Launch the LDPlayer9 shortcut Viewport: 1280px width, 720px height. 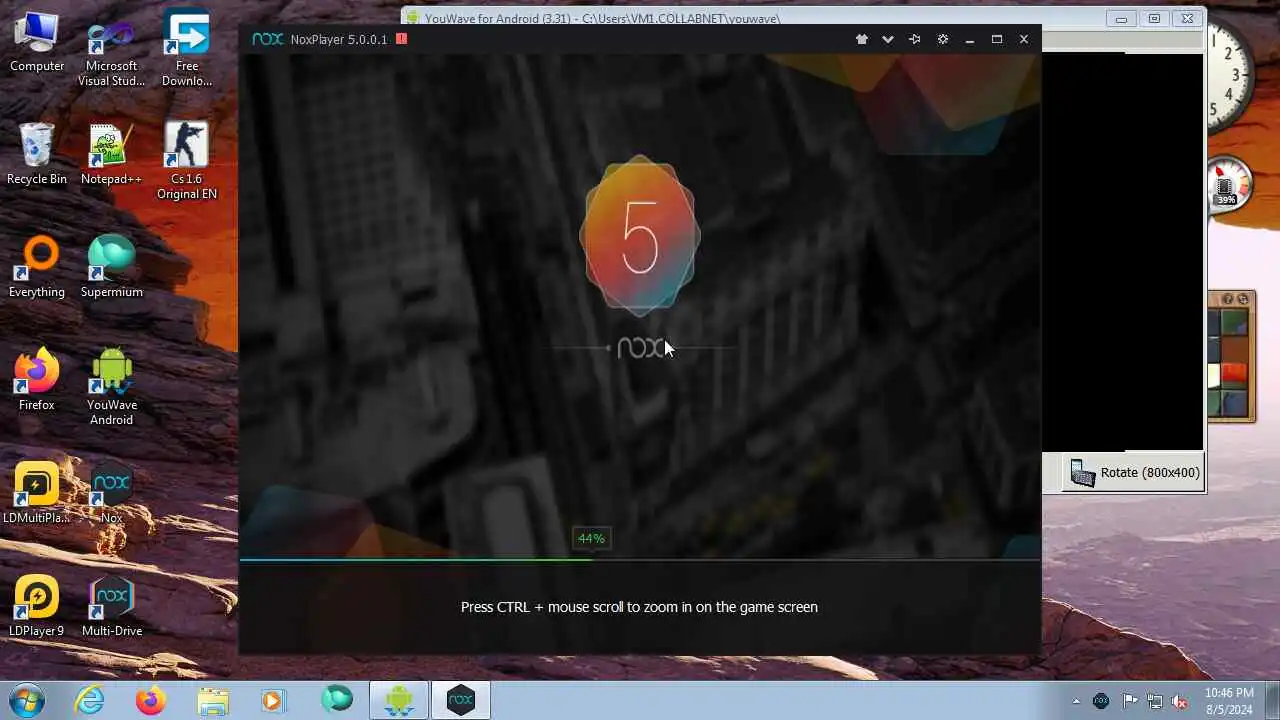(x=37, y=606)
